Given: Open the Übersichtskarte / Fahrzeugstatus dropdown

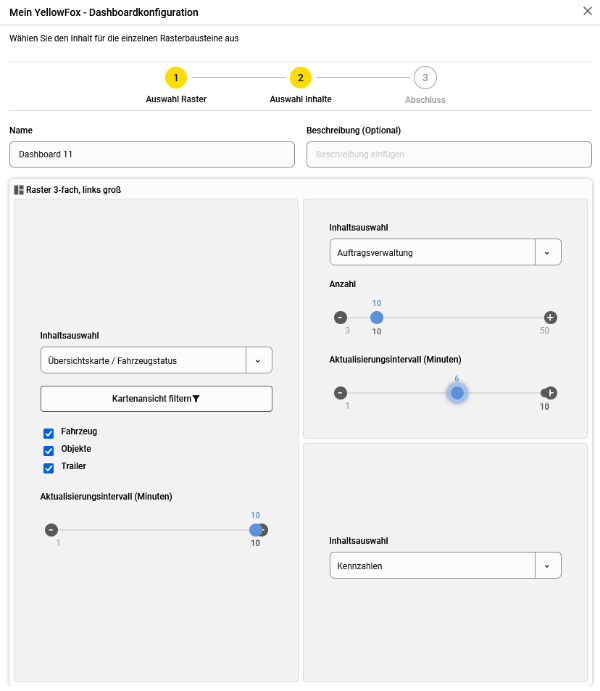Looking at the screenshot, I should pyautogui.click(x=258, y=360).
